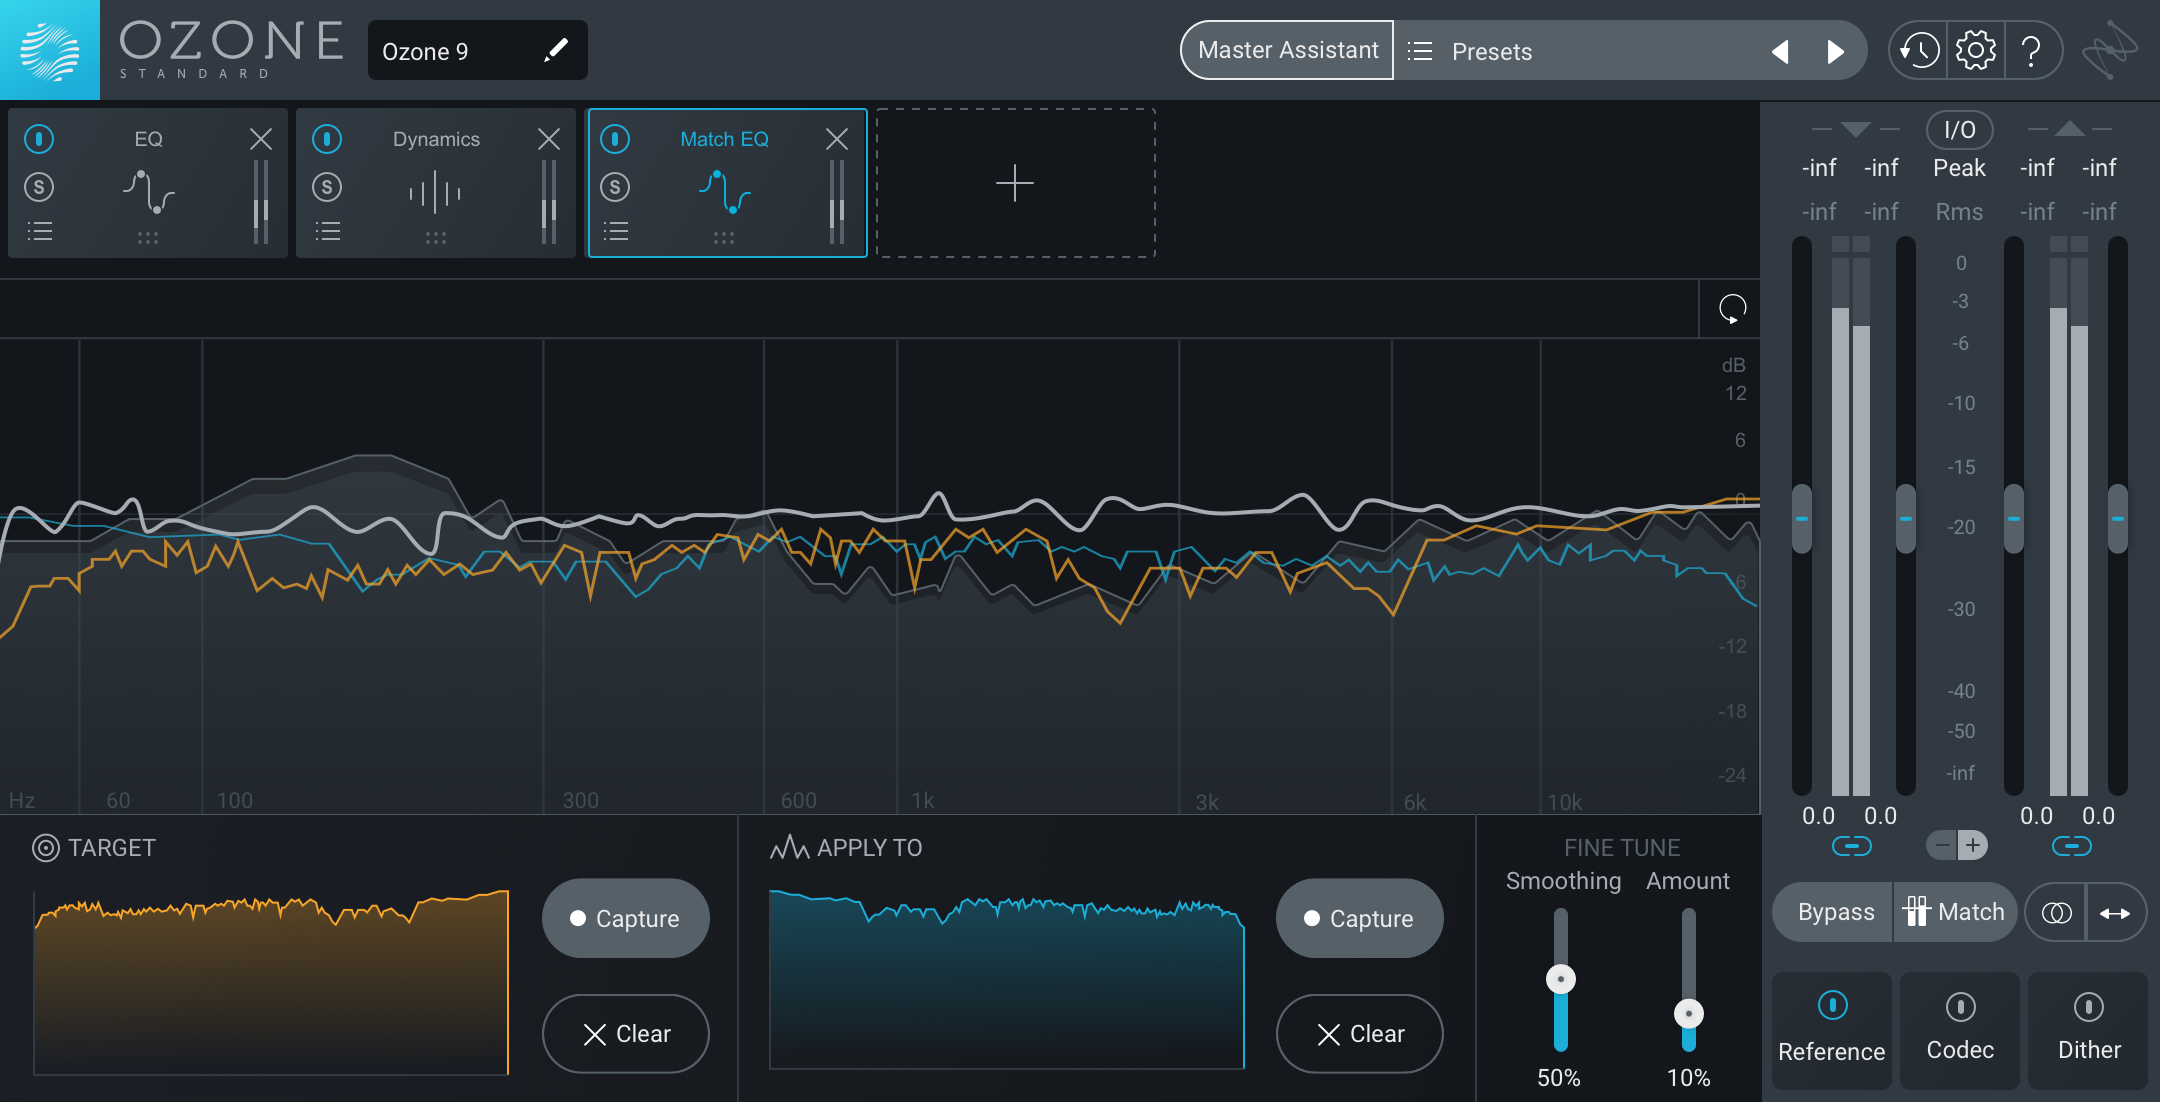This screenshot has height=1102, width=2160.
Task: Toggle the Reference power button
Action: point(1832,1005)
